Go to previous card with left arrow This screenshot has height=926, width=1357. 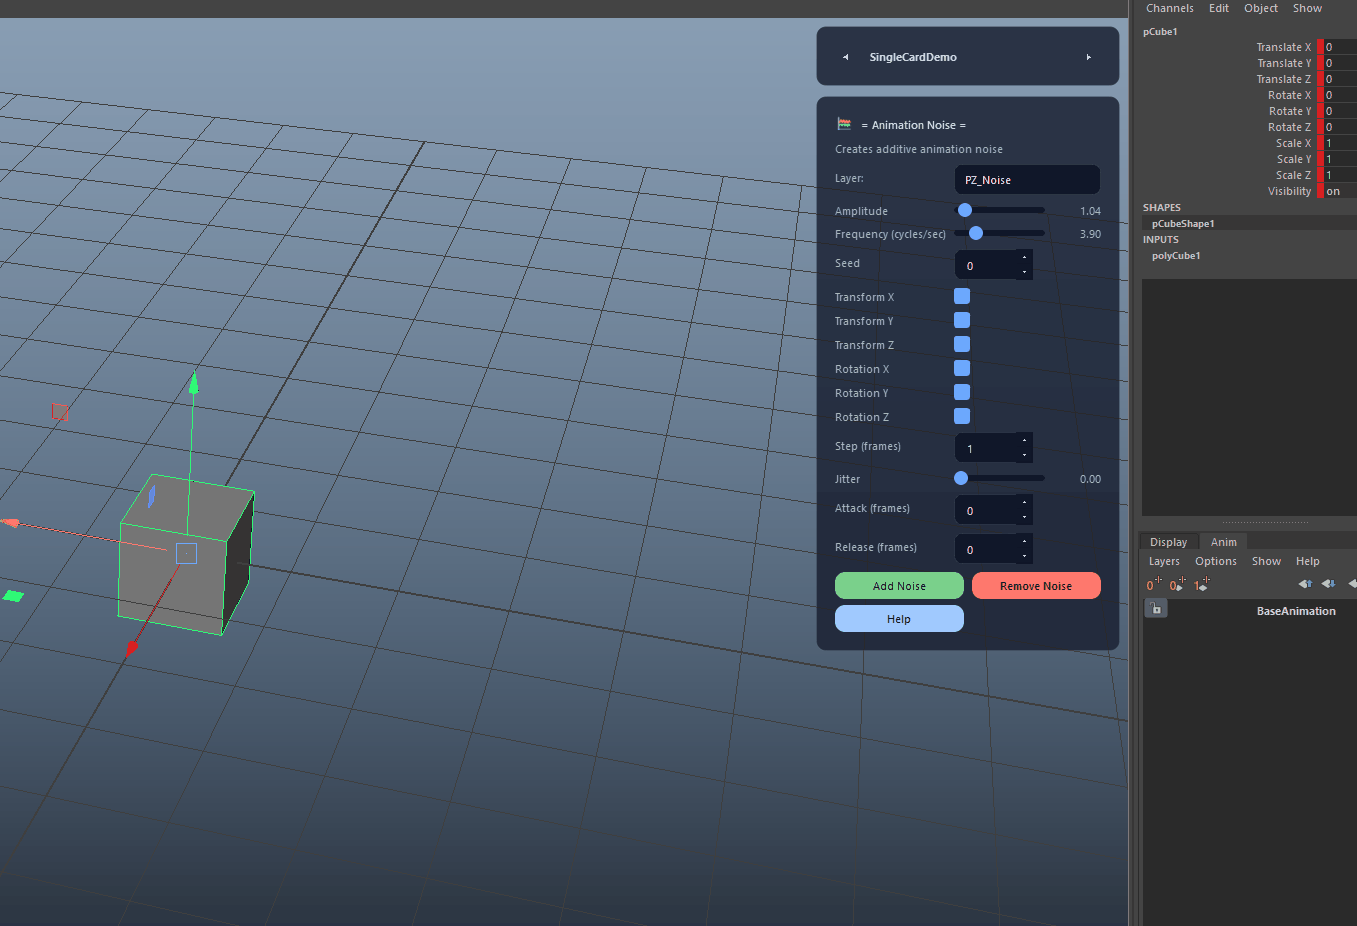(x=845, y=57)
